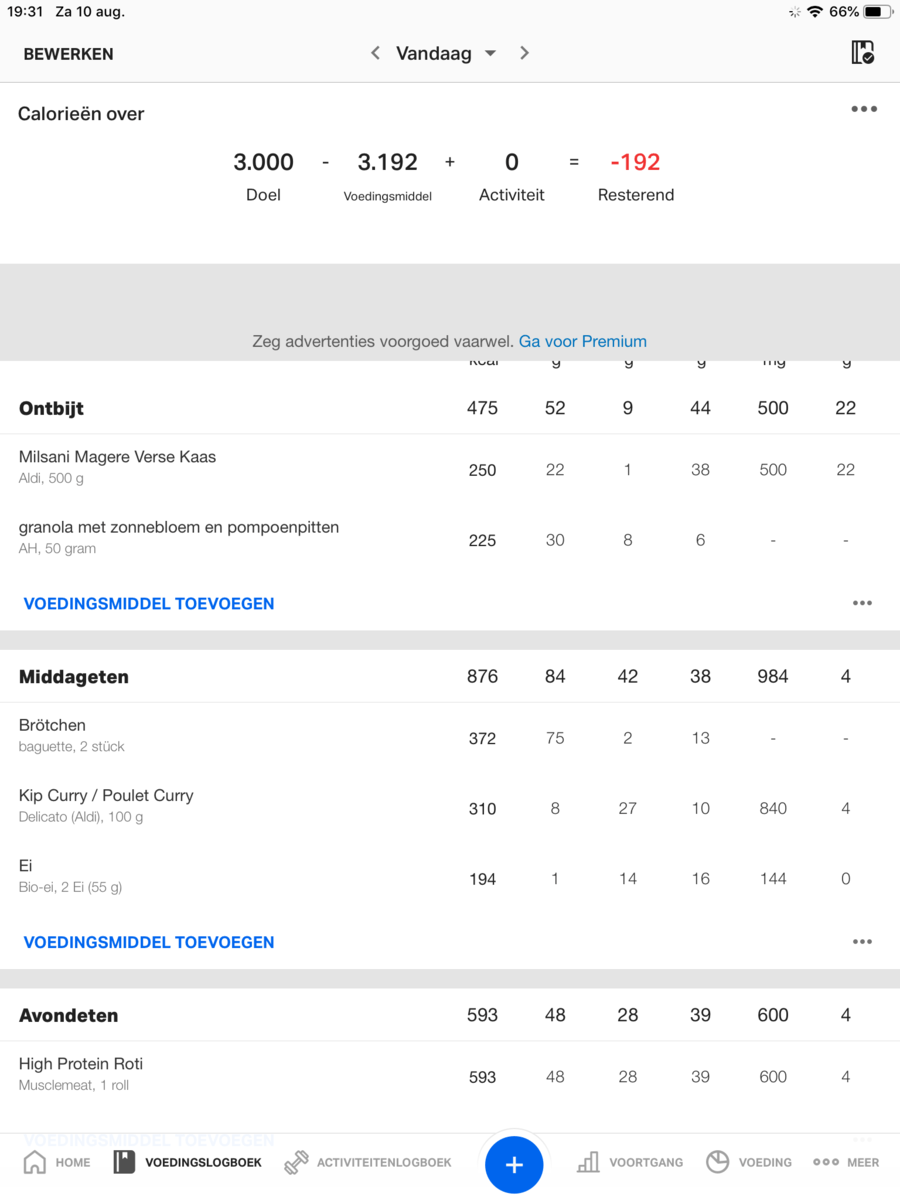The width and height of the screenshot is (900, 1200).
Task: Go to the next day arrow
Action: click(524, 53)
